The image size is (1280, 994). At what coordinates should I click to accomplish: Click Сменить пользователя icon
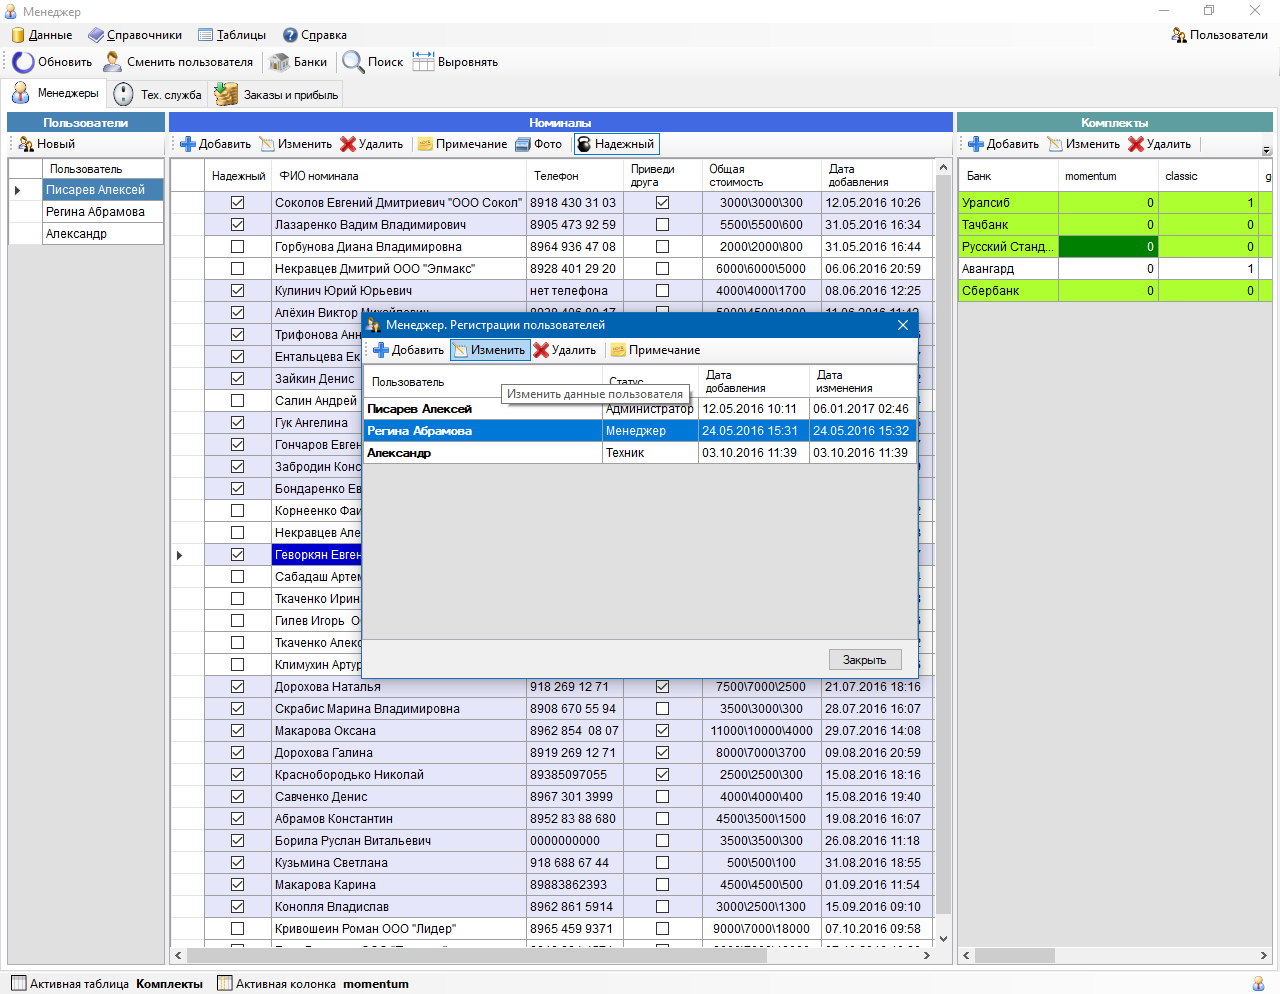click(x=113, y=62)
